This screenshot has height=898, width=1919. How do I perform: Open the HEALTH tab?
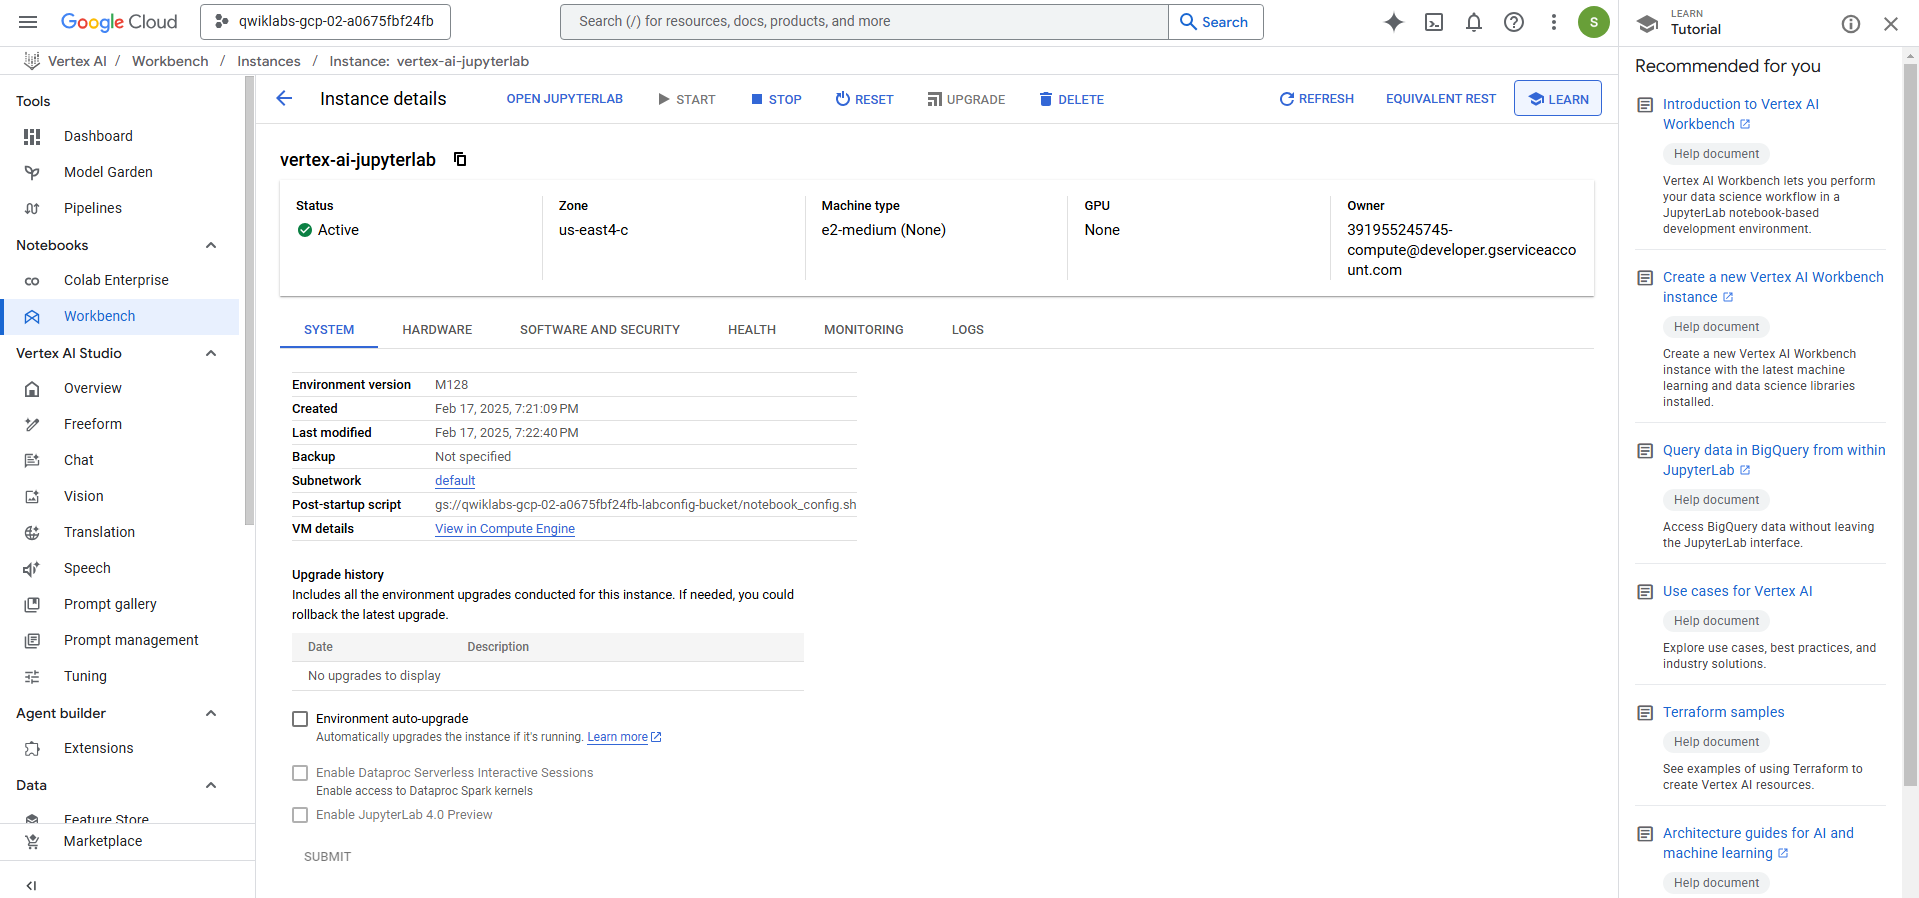pyautogui.click(x=752, y=329)
